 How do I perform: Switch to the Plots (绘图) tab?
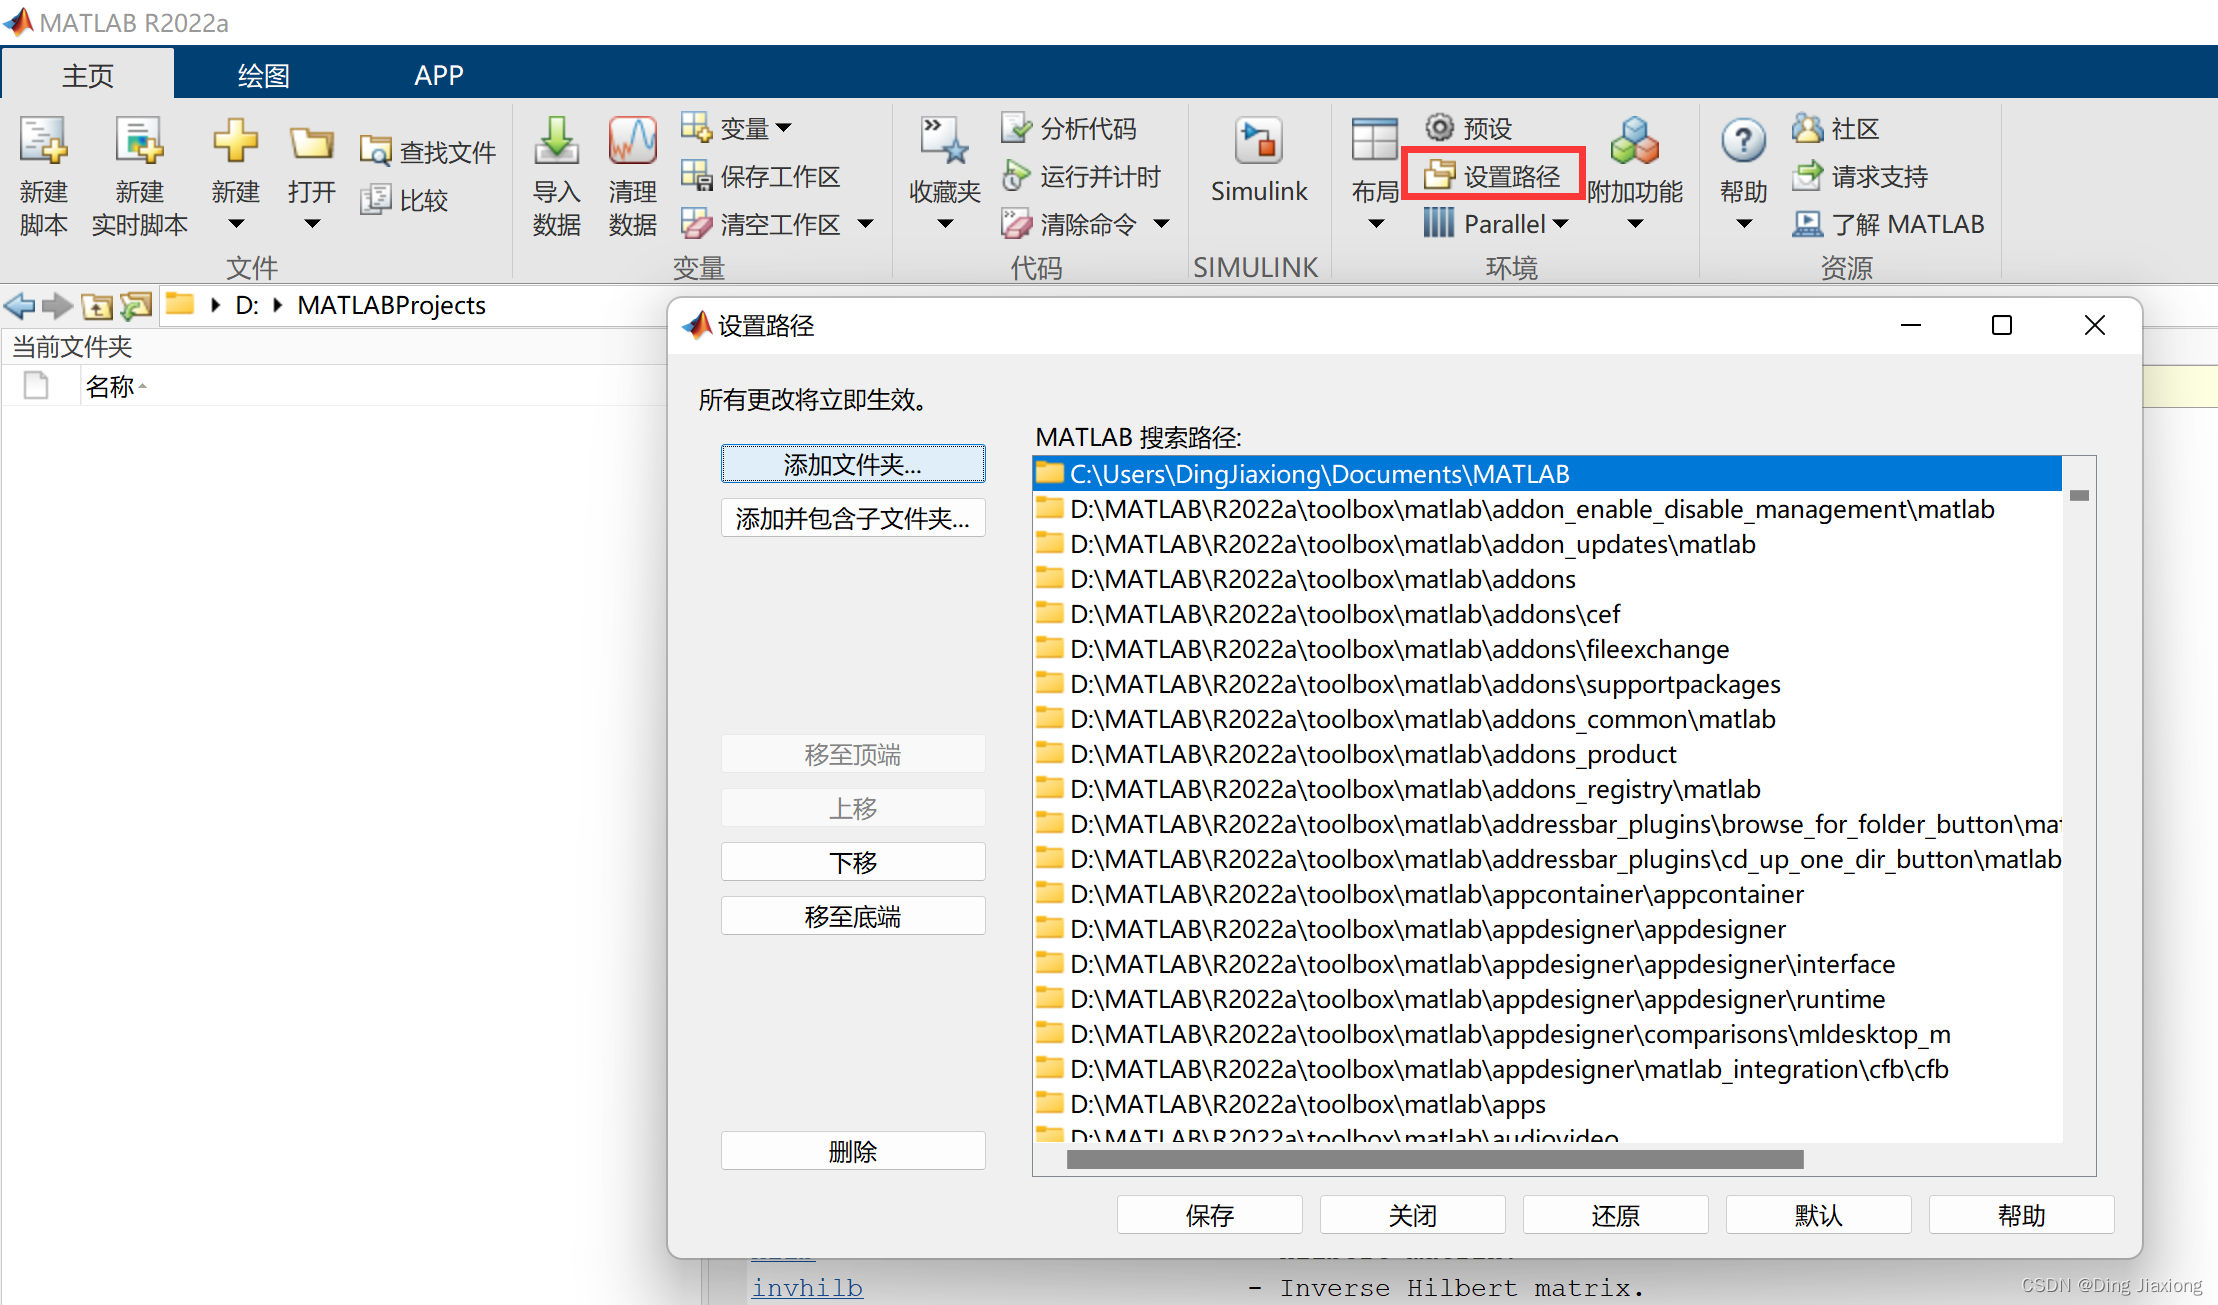[263, 75]
